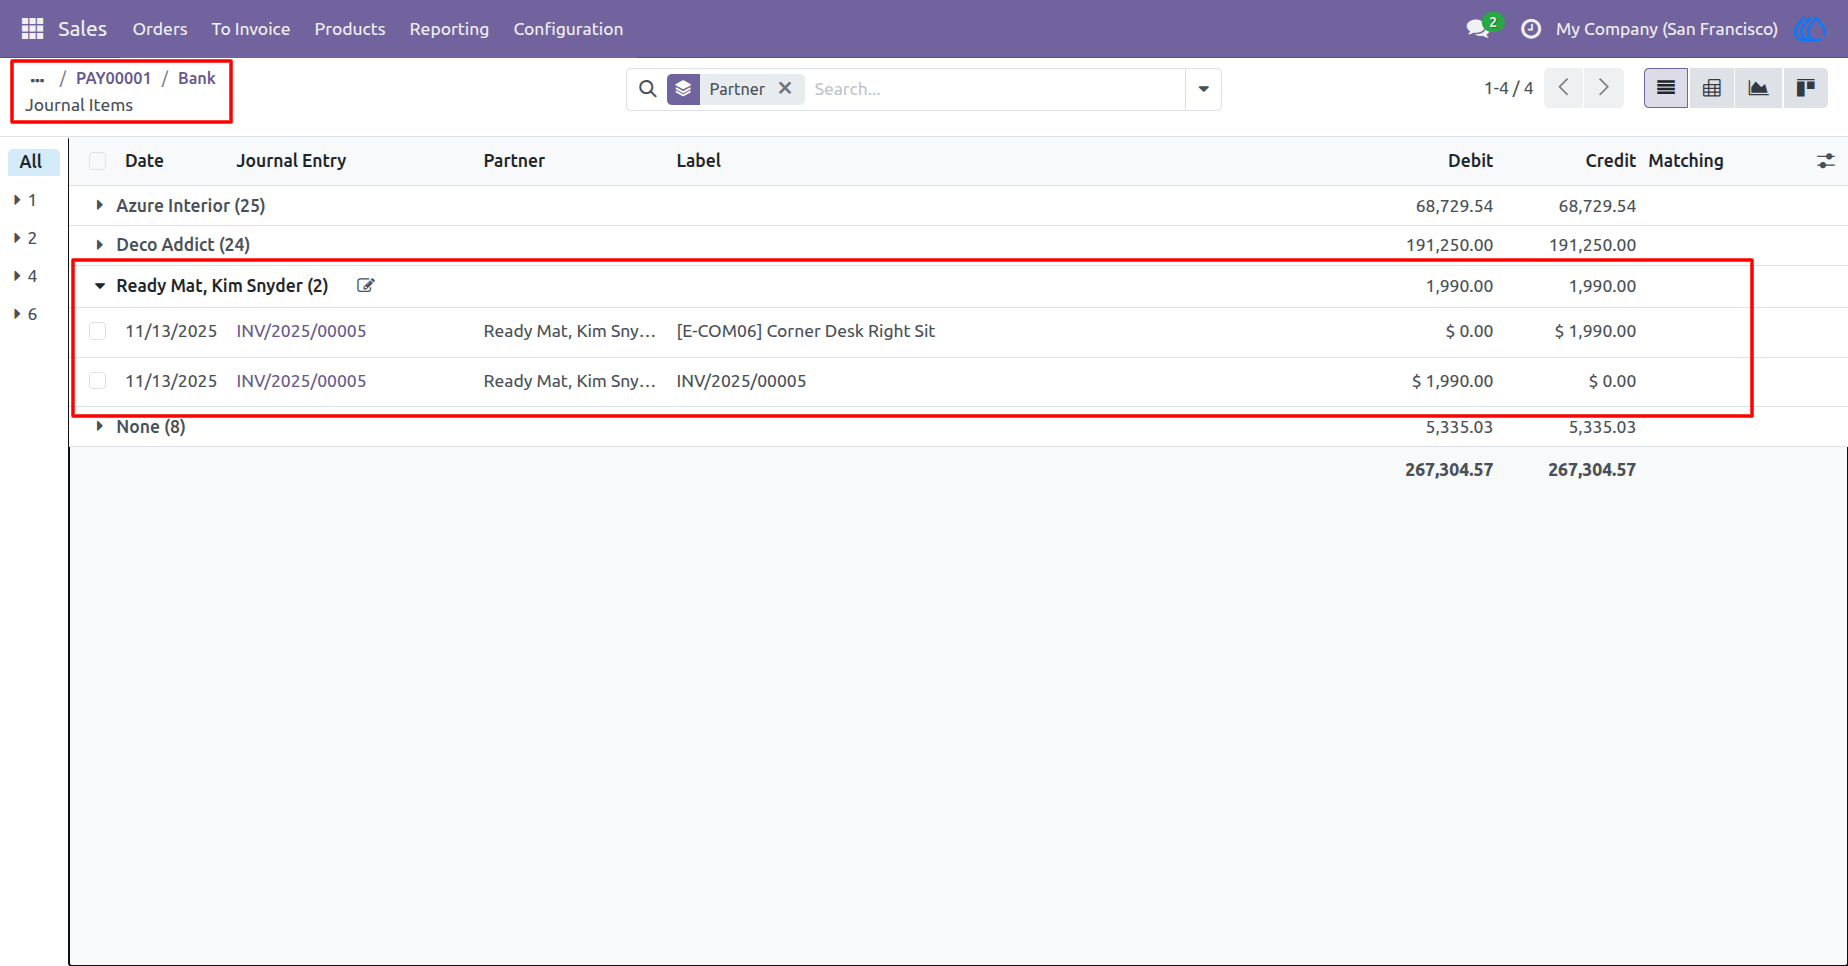Click the Partner group layers icon
Viewport: 1848px width, 966px height.
click(683, 89)
